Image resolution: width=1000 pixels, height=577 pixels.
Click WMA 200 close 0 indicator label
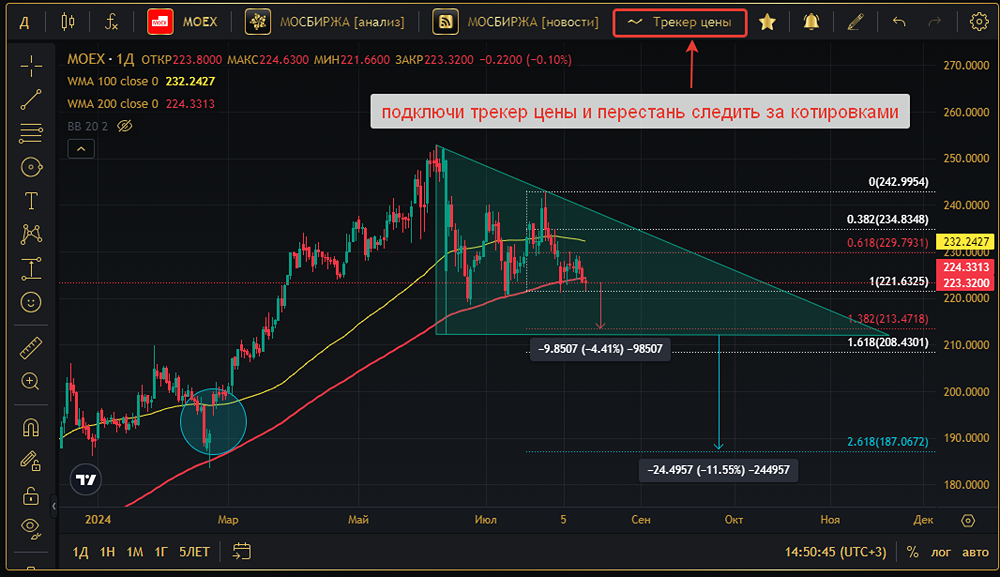[113, 104]
